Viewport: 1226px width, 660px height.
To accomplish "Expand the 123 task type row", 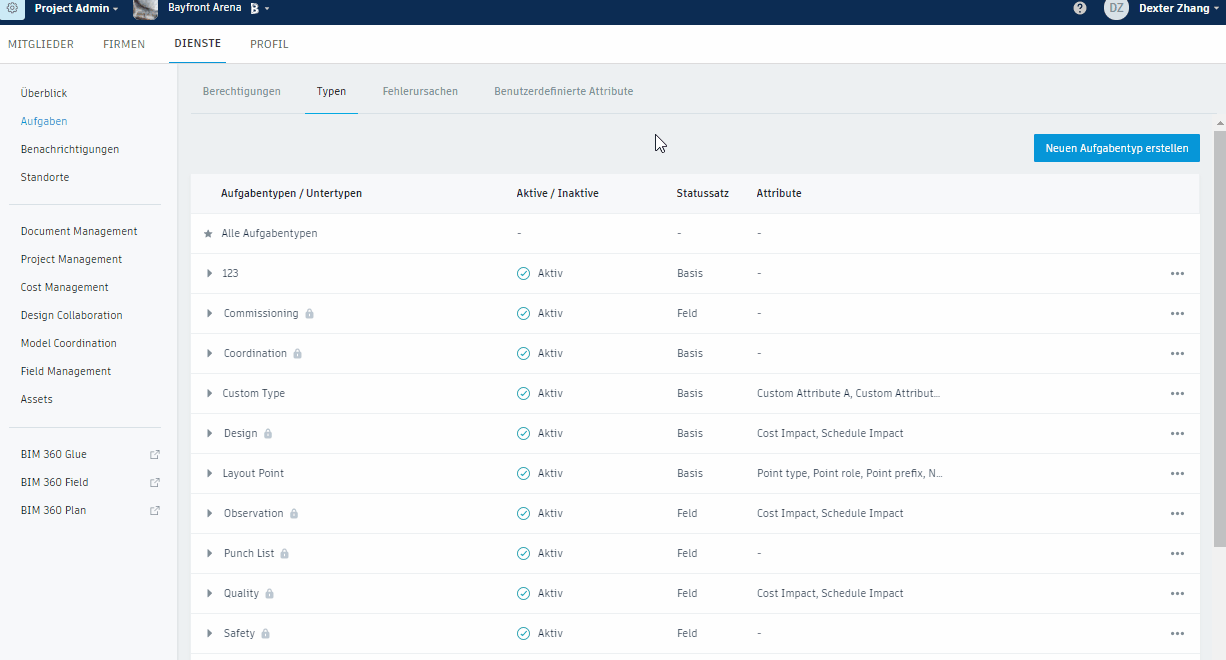I will click(210, 273).
